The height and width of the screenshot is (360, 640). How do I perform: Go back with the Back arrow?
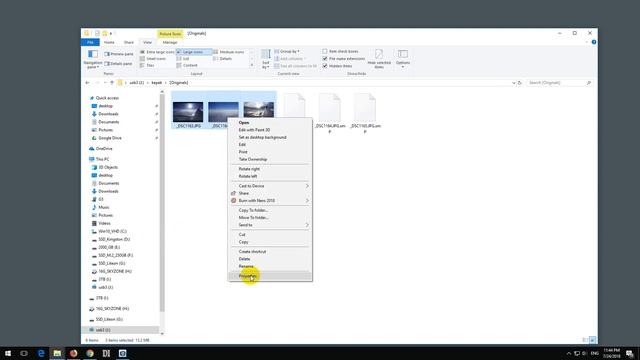(x=87, y=83)
